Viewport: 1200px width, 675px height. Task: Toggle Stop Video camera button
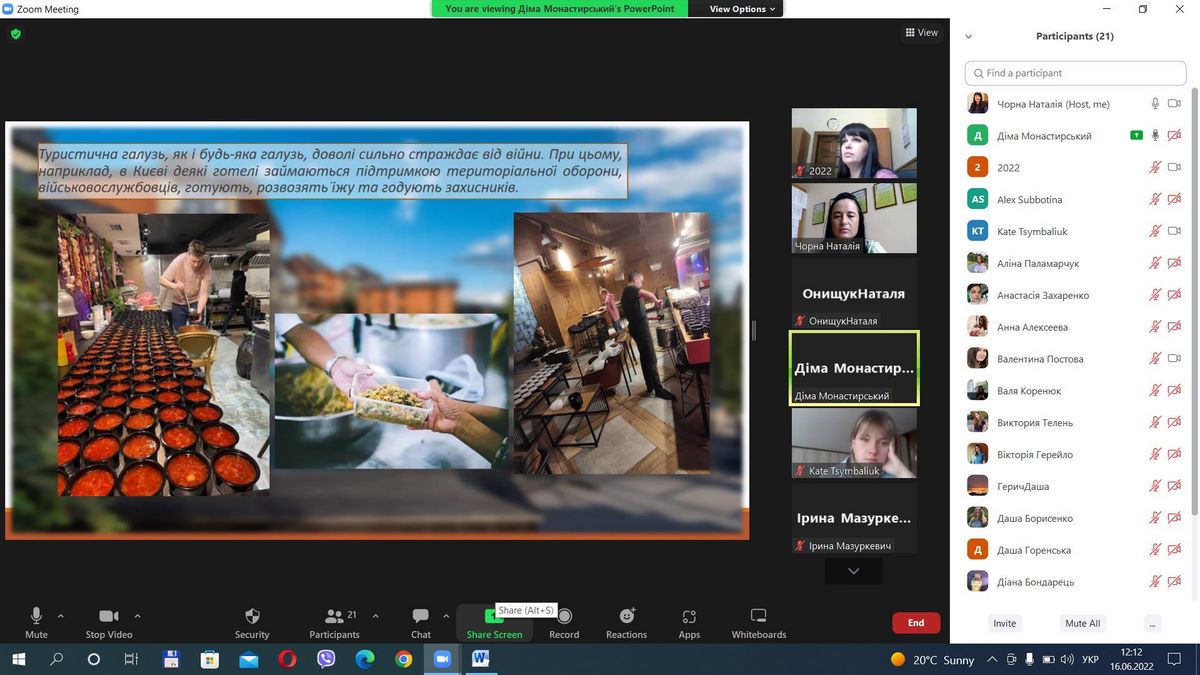pyautogui.click(x=109, y=617)
